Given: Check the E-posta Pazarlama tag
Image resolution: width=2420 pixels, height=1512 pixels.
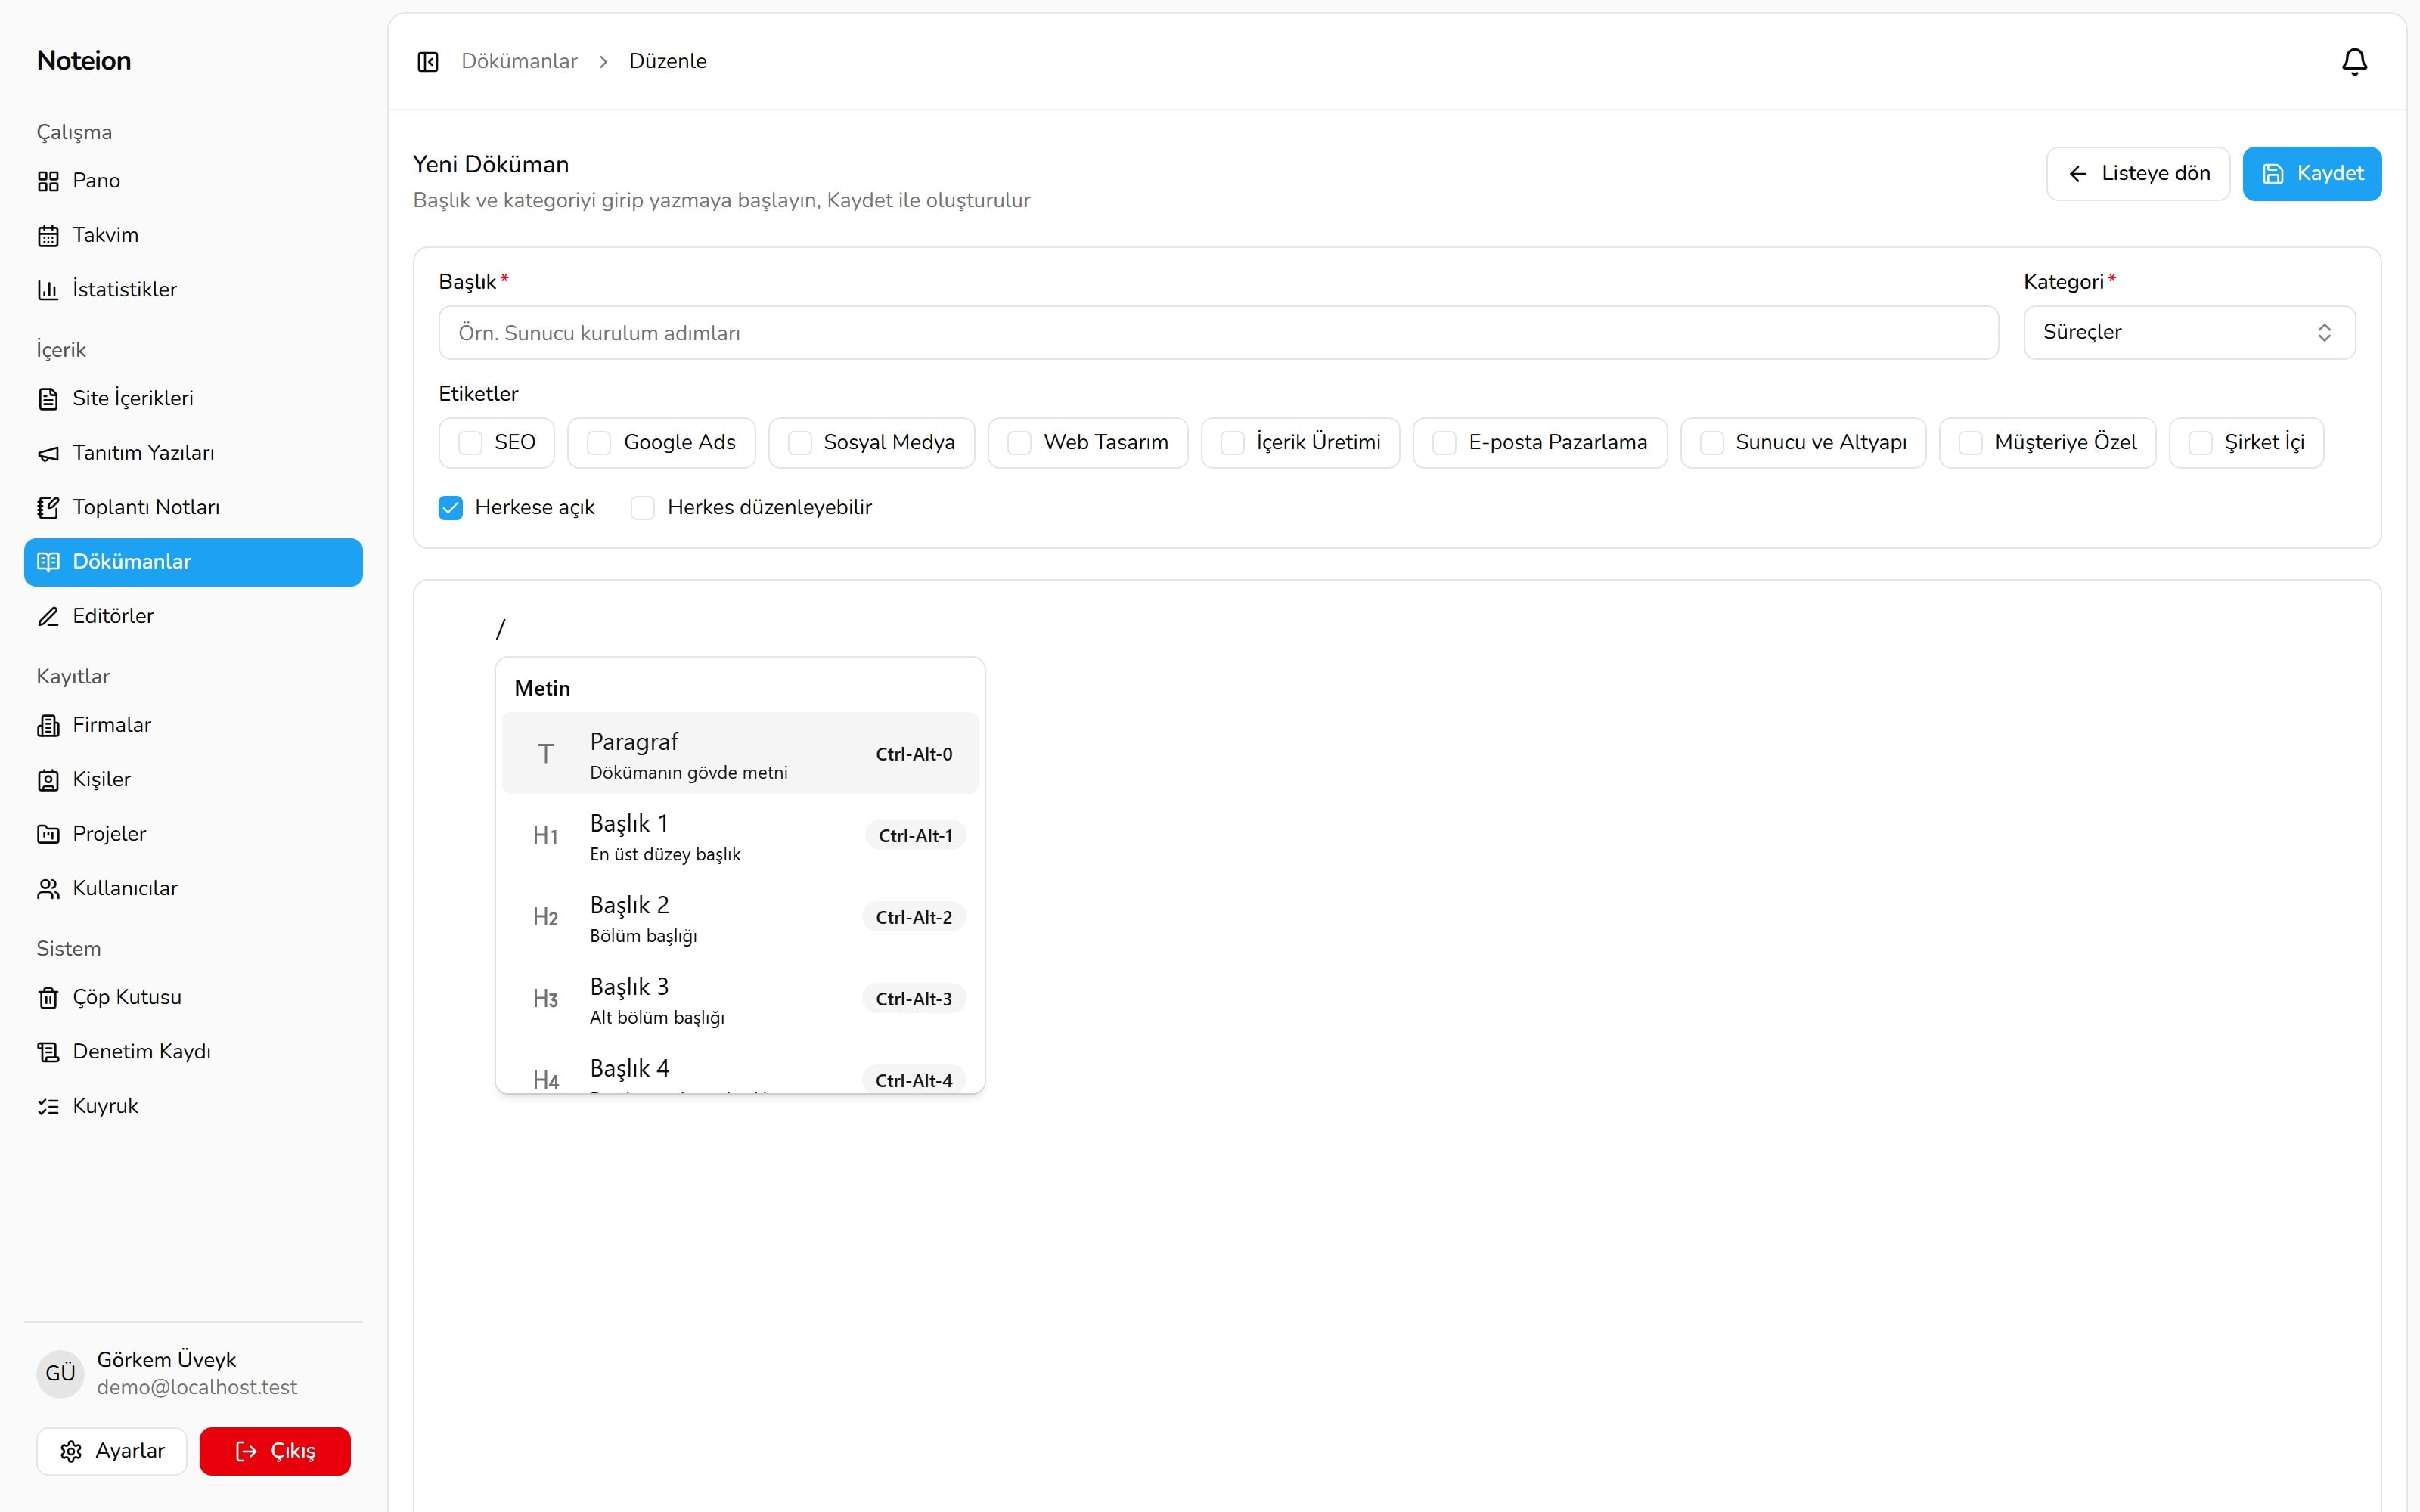Looking at the screenshot, I should click(1445, 443).
